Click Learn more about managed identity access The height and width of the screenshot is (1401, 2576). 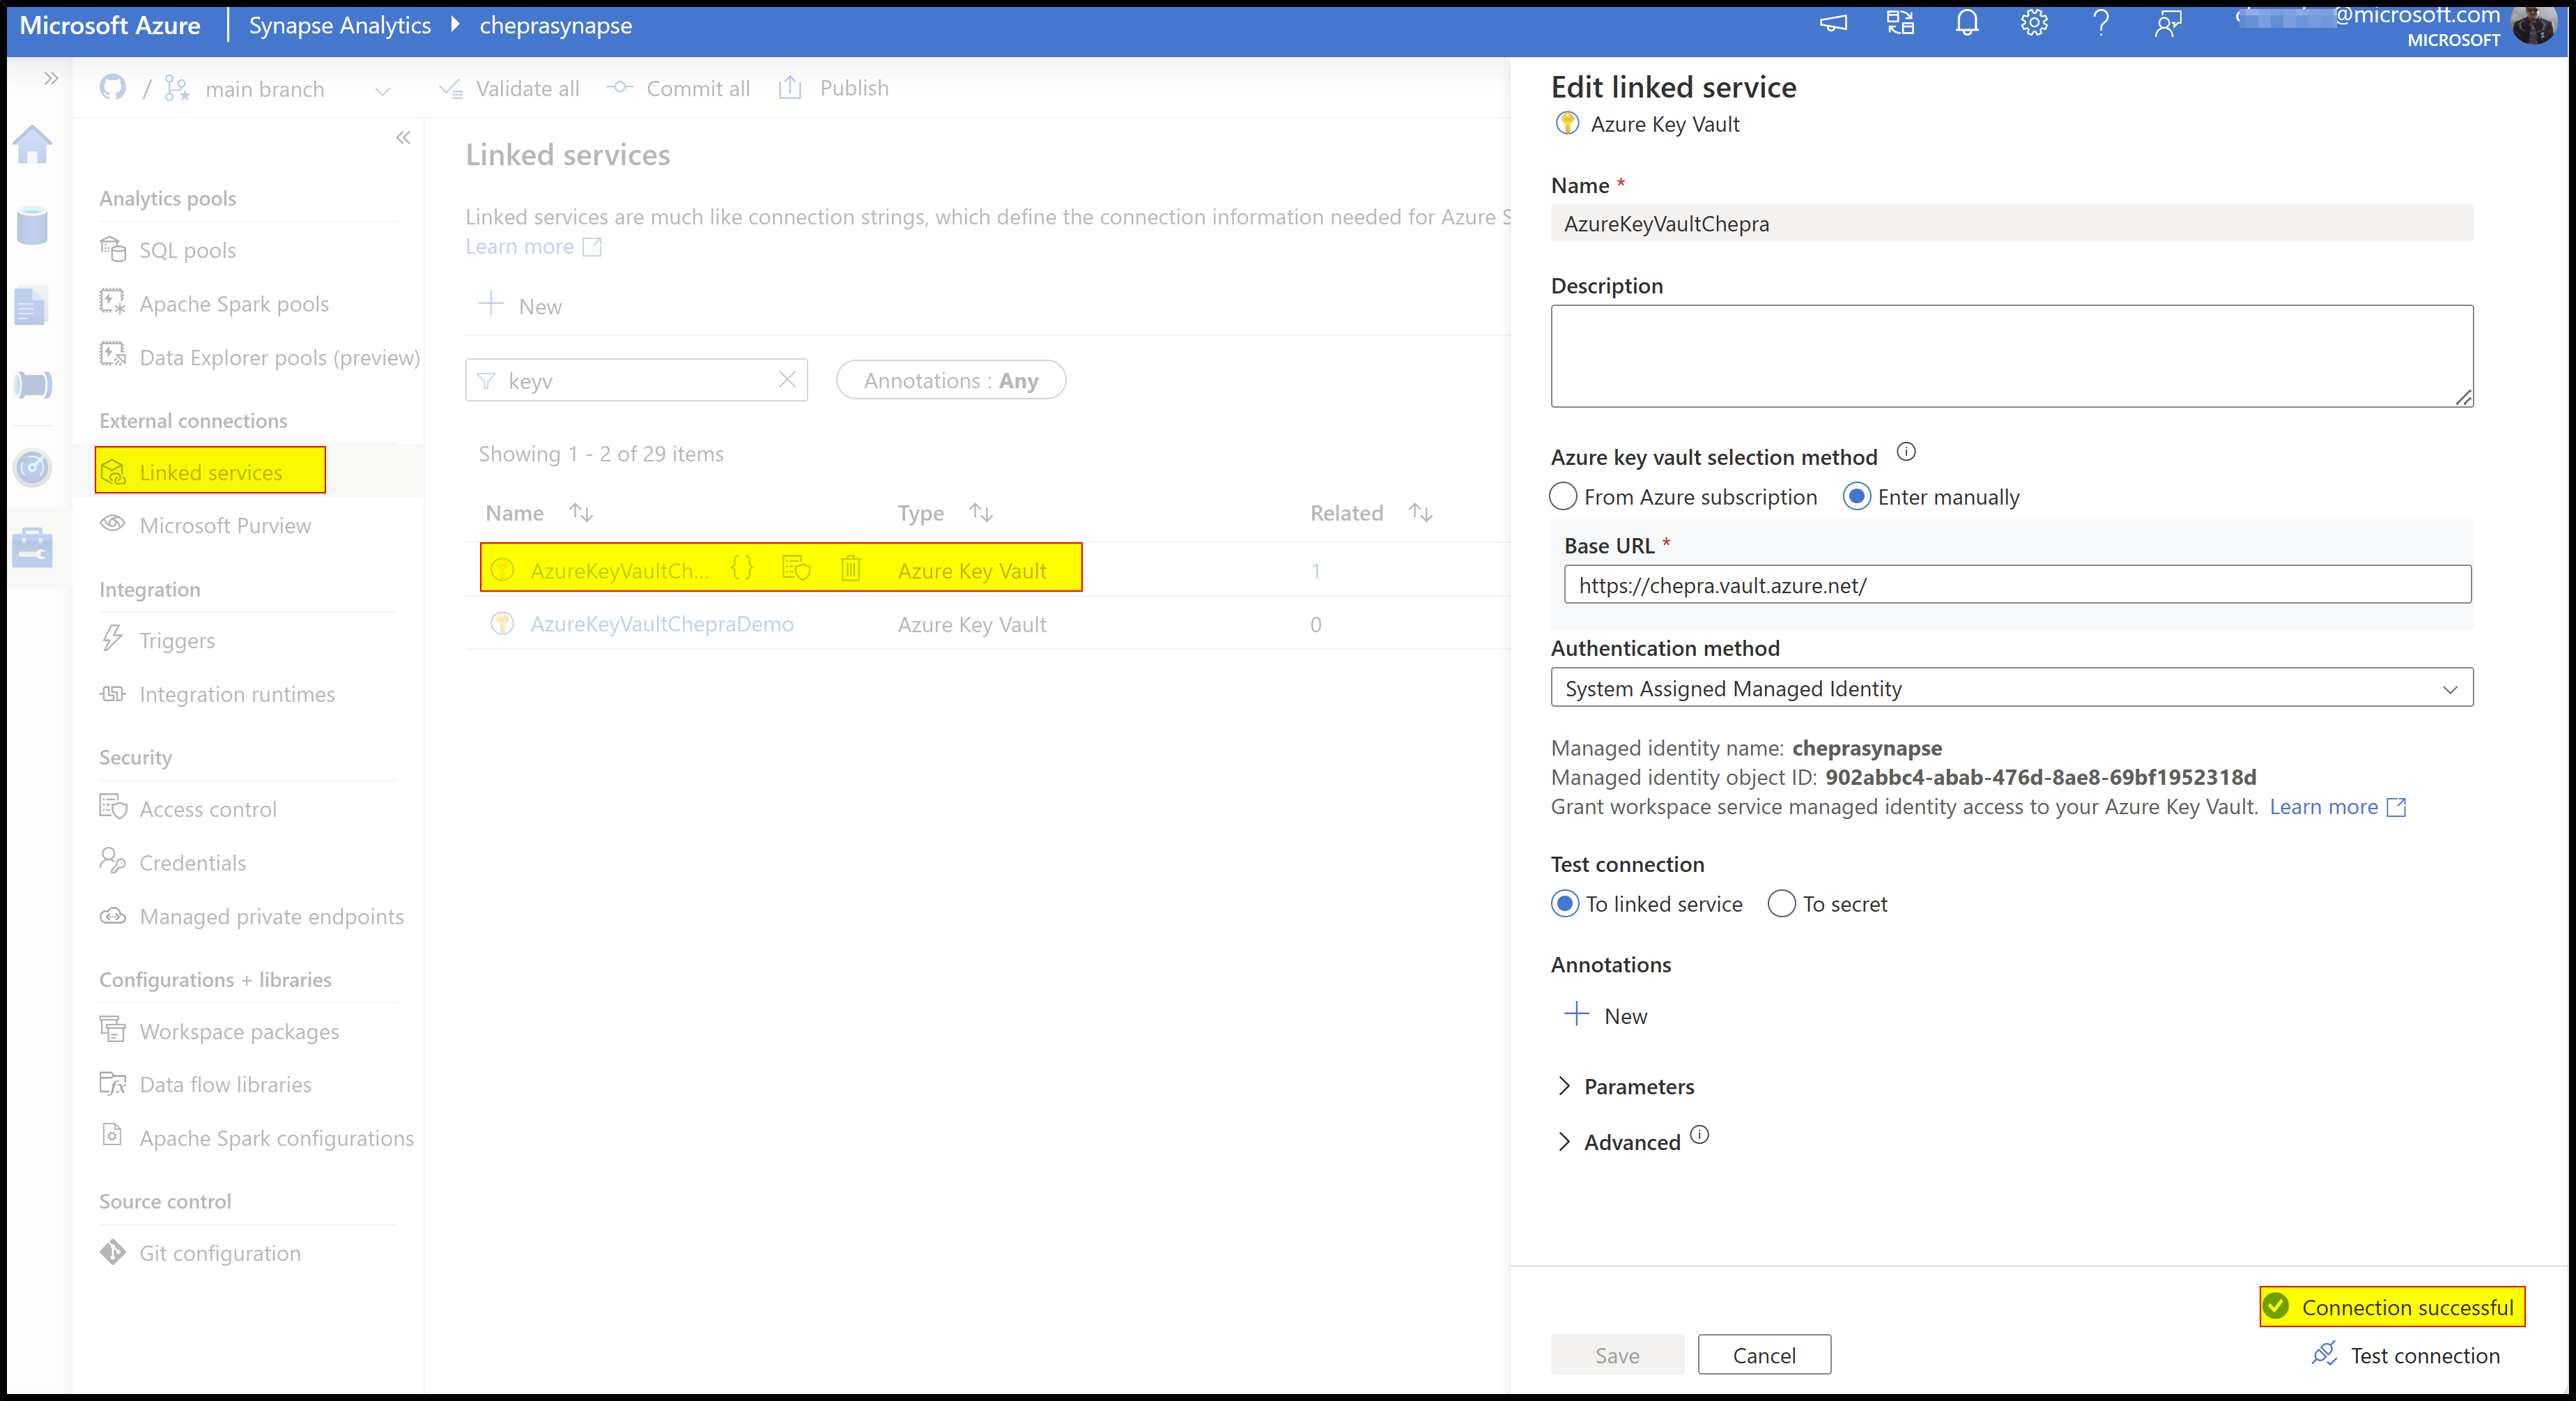tap(2337, 806)
